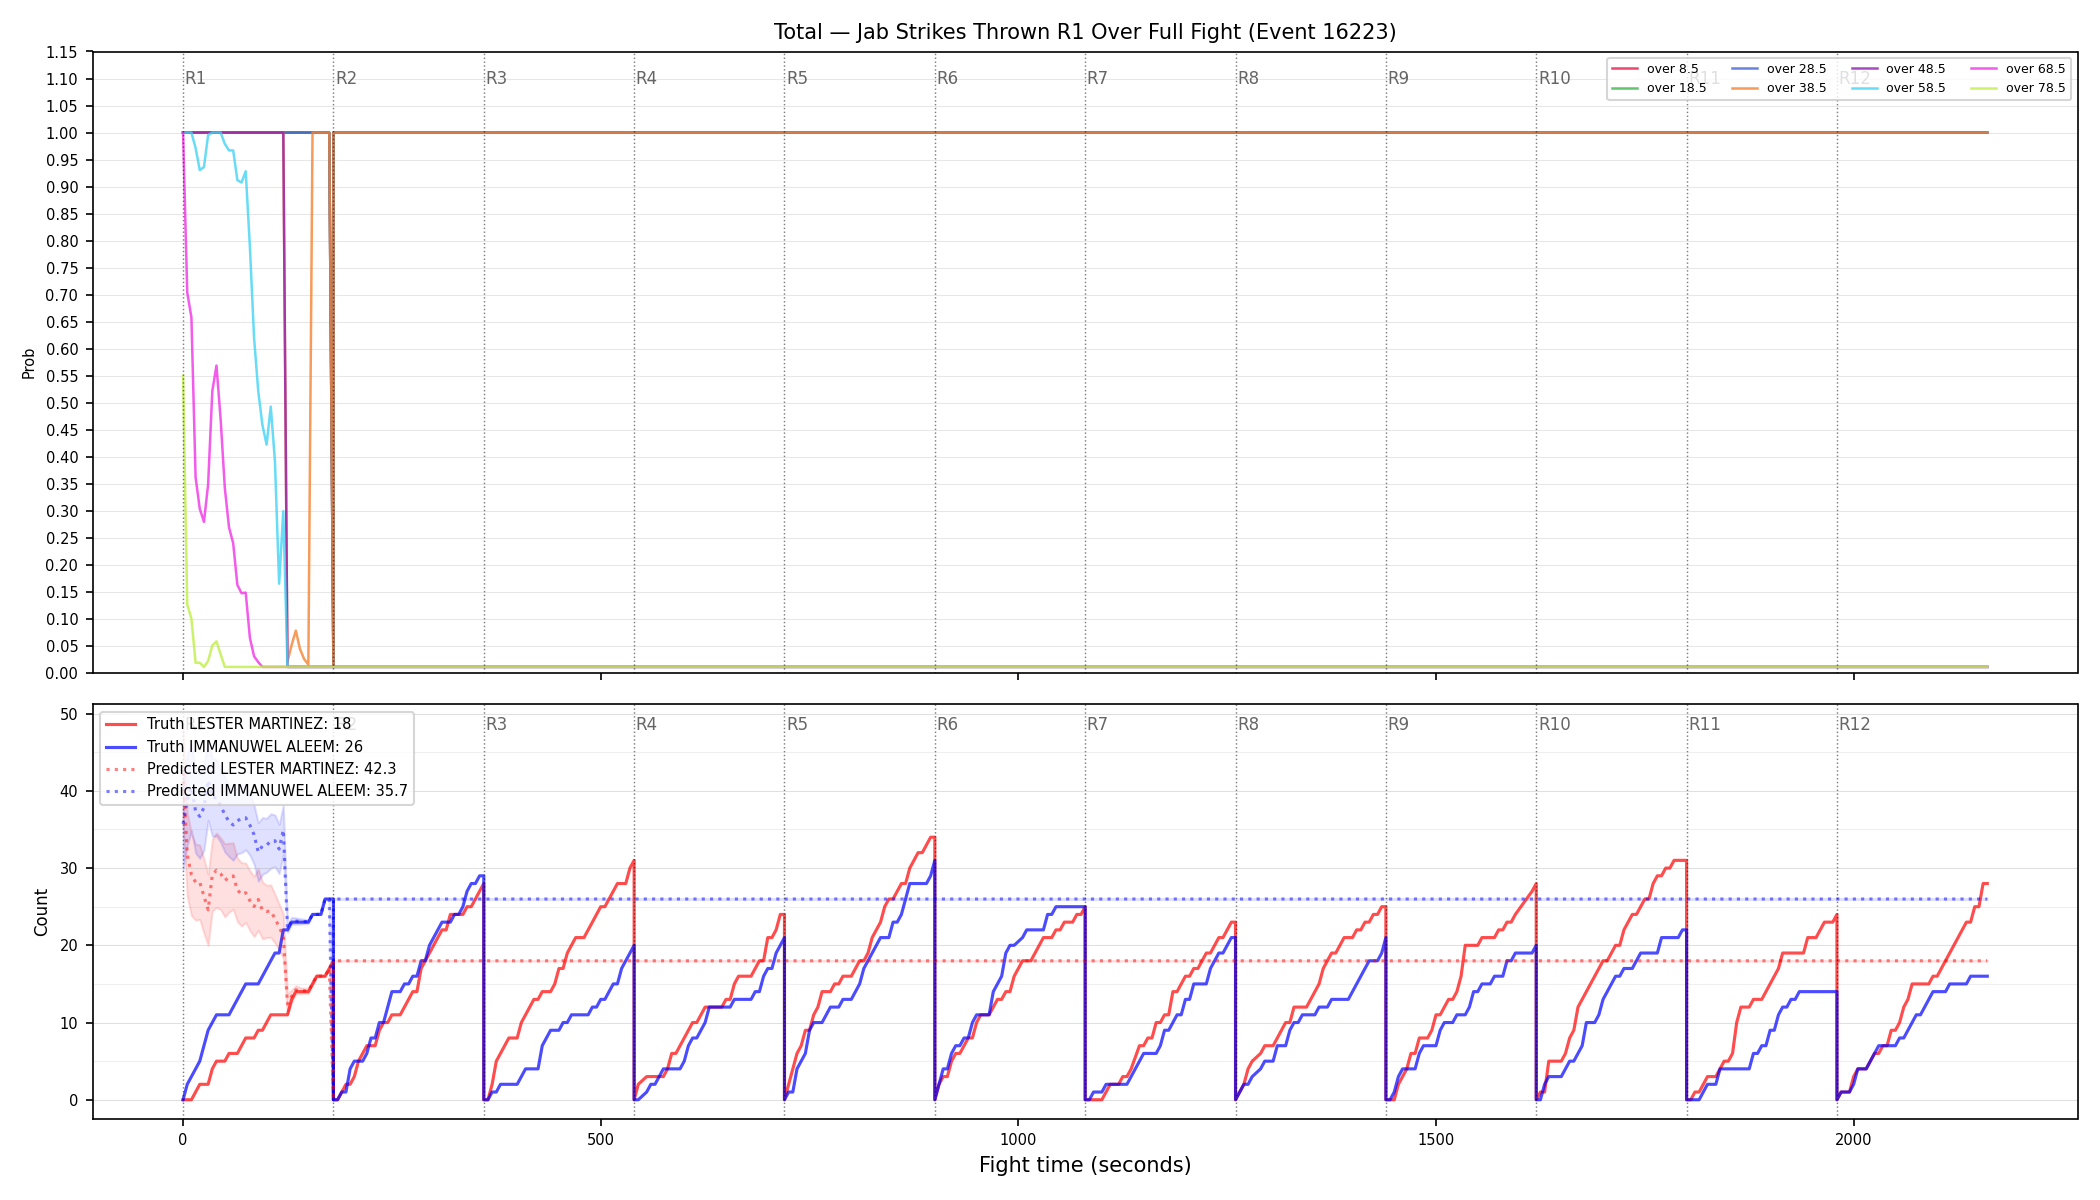Click the R4 round label in the count chart
The width and height of the screenshot is (2100, 1200).
coord(646,724)
